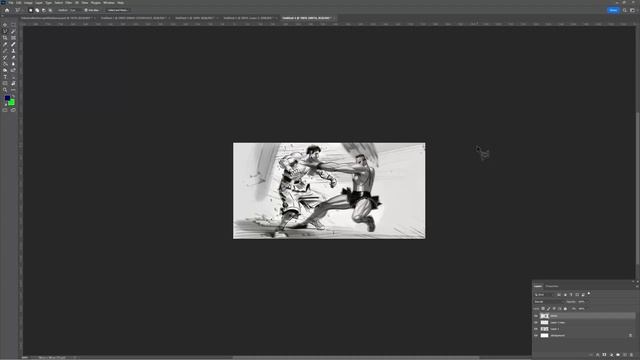Lock image pixels with brush lock icon
640x360 pixels.
click(549, 309)
